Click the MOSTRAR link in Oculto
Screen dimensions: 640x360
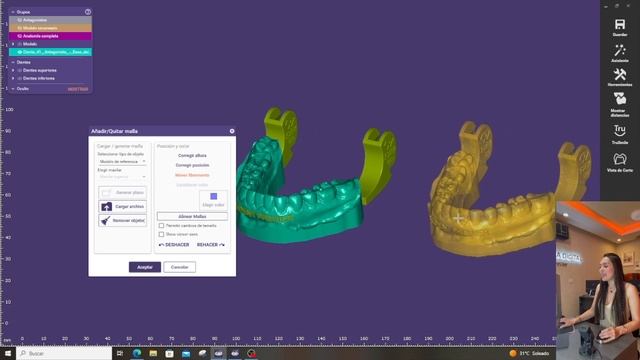(78, 89)
